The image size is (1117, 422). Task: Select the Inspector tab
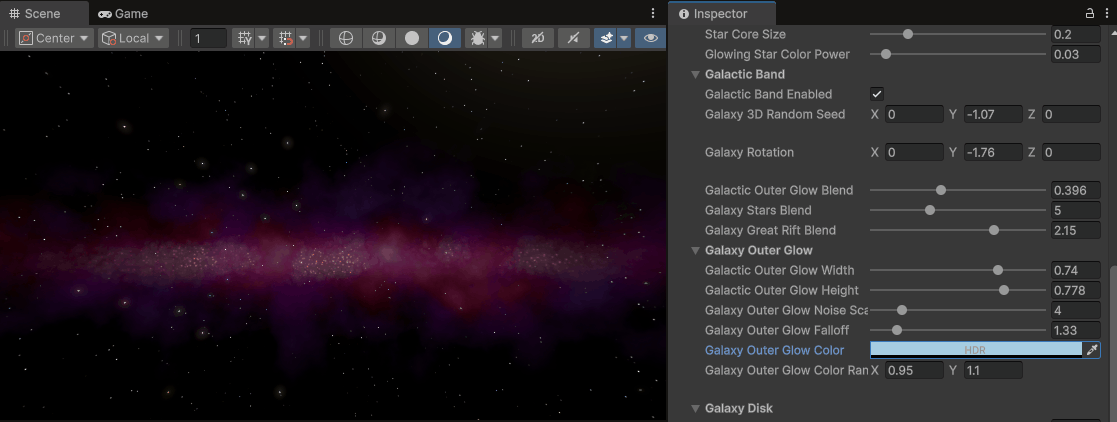point(712,13)
